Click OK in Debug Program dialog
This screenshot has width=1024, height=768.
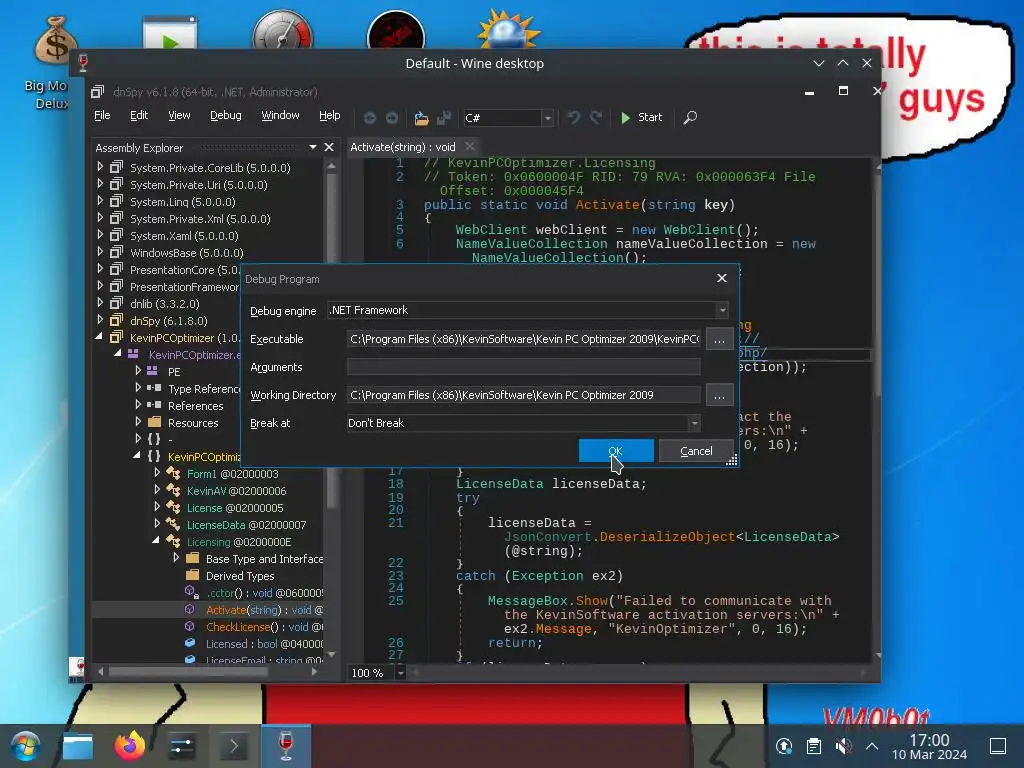(616, 451)
